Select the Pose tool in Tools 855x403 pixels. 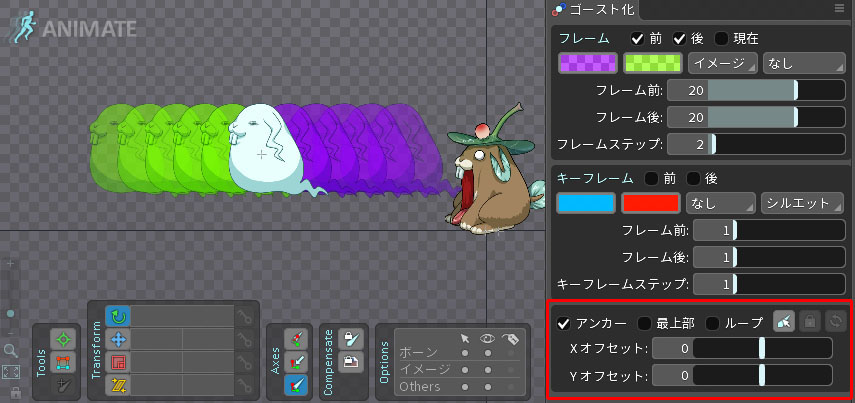coord(63,339)
